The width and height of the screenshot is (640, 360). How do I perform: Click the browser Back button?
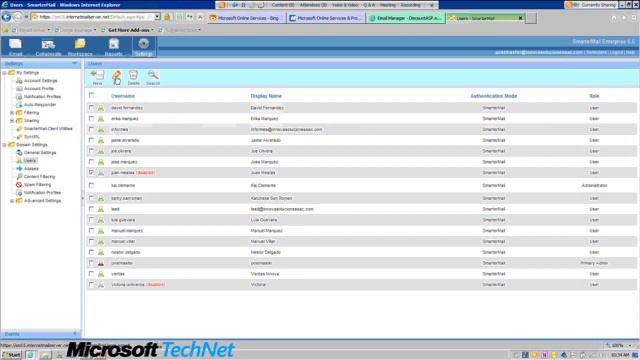pos(7,17)
